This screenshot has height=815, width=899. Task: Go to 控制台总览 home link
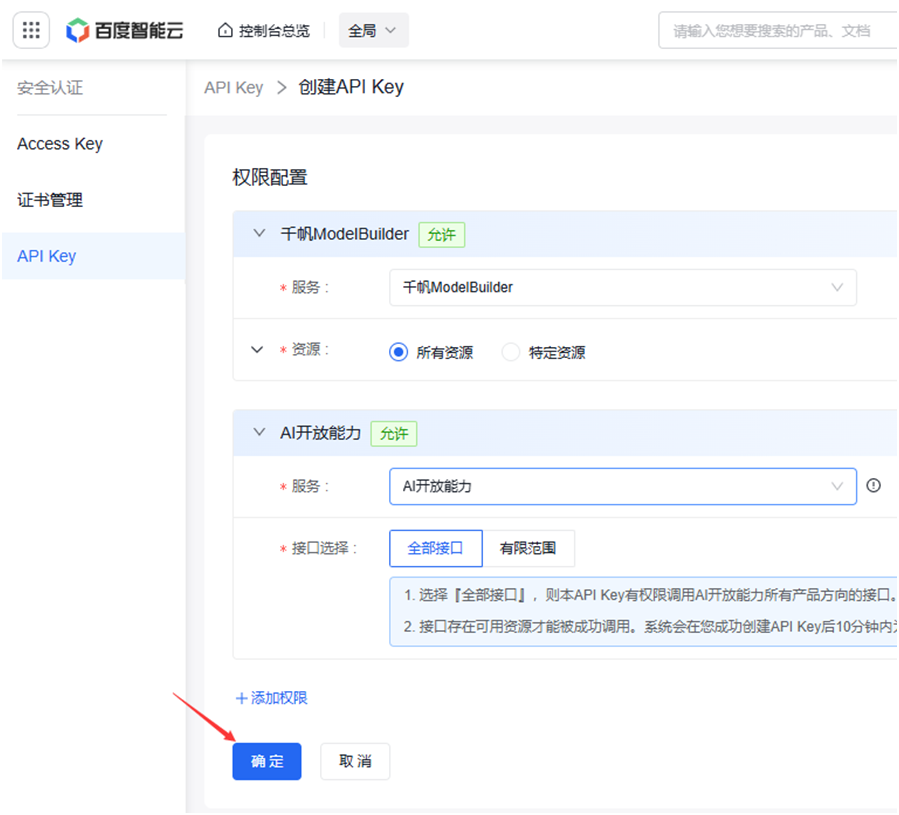(264, 30)
